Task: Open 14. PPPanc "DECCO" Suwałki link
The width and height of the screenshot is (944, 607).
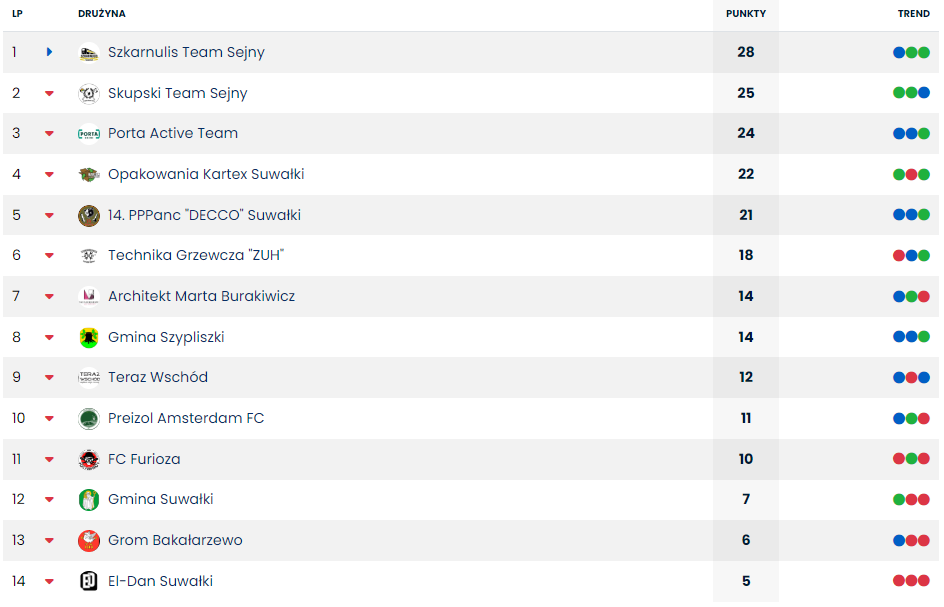Action: click(x=204, y=215)
